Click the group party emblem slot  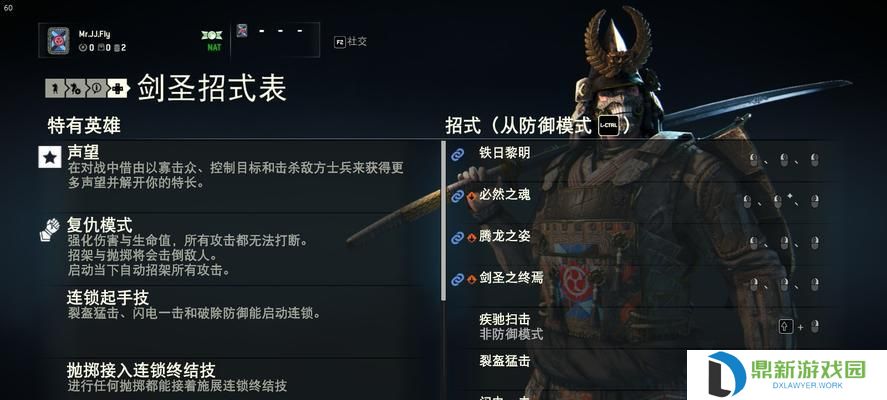(242, 31)
